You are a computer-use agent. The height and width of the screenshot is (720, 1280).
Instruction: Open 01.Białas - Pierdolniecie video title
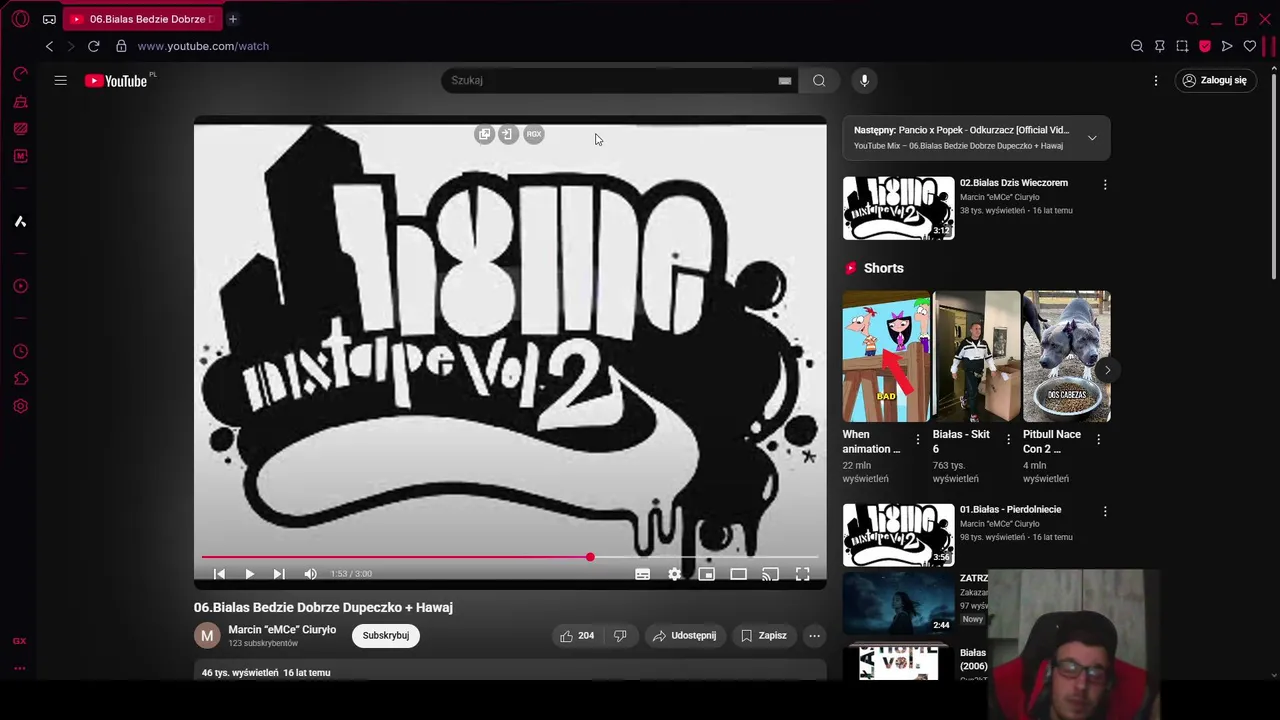point(1010,509)
